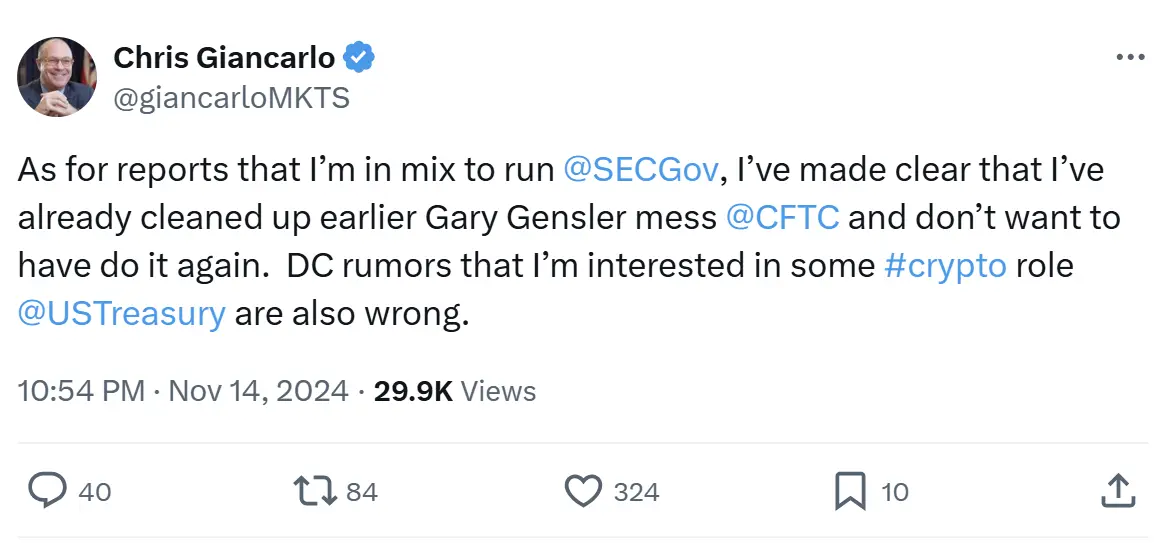Screen dimensions: 1160x543
Task: Click the reply count 40
Action: (x=95, y=492)
